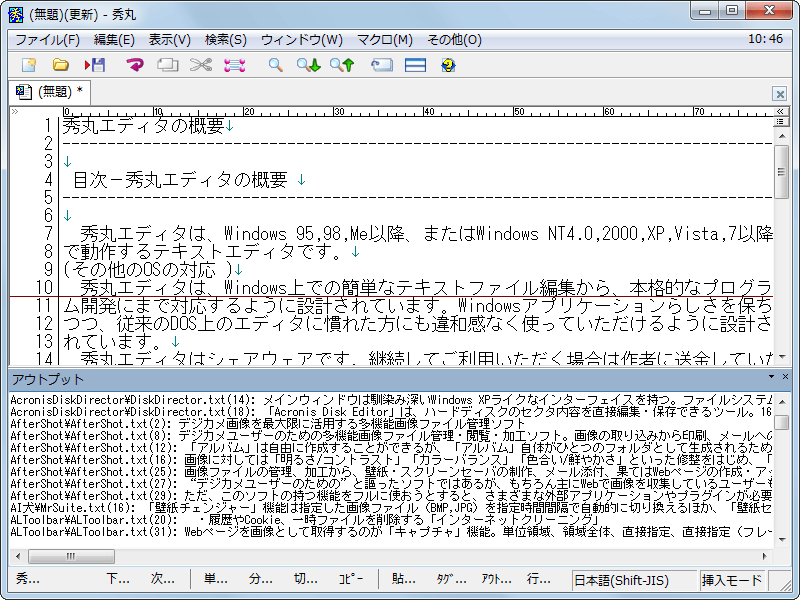800x600 pixels.
Task: Click the output line DiskDirector.txt(14)
Action: pyautogui.click(x=391, y=399)
